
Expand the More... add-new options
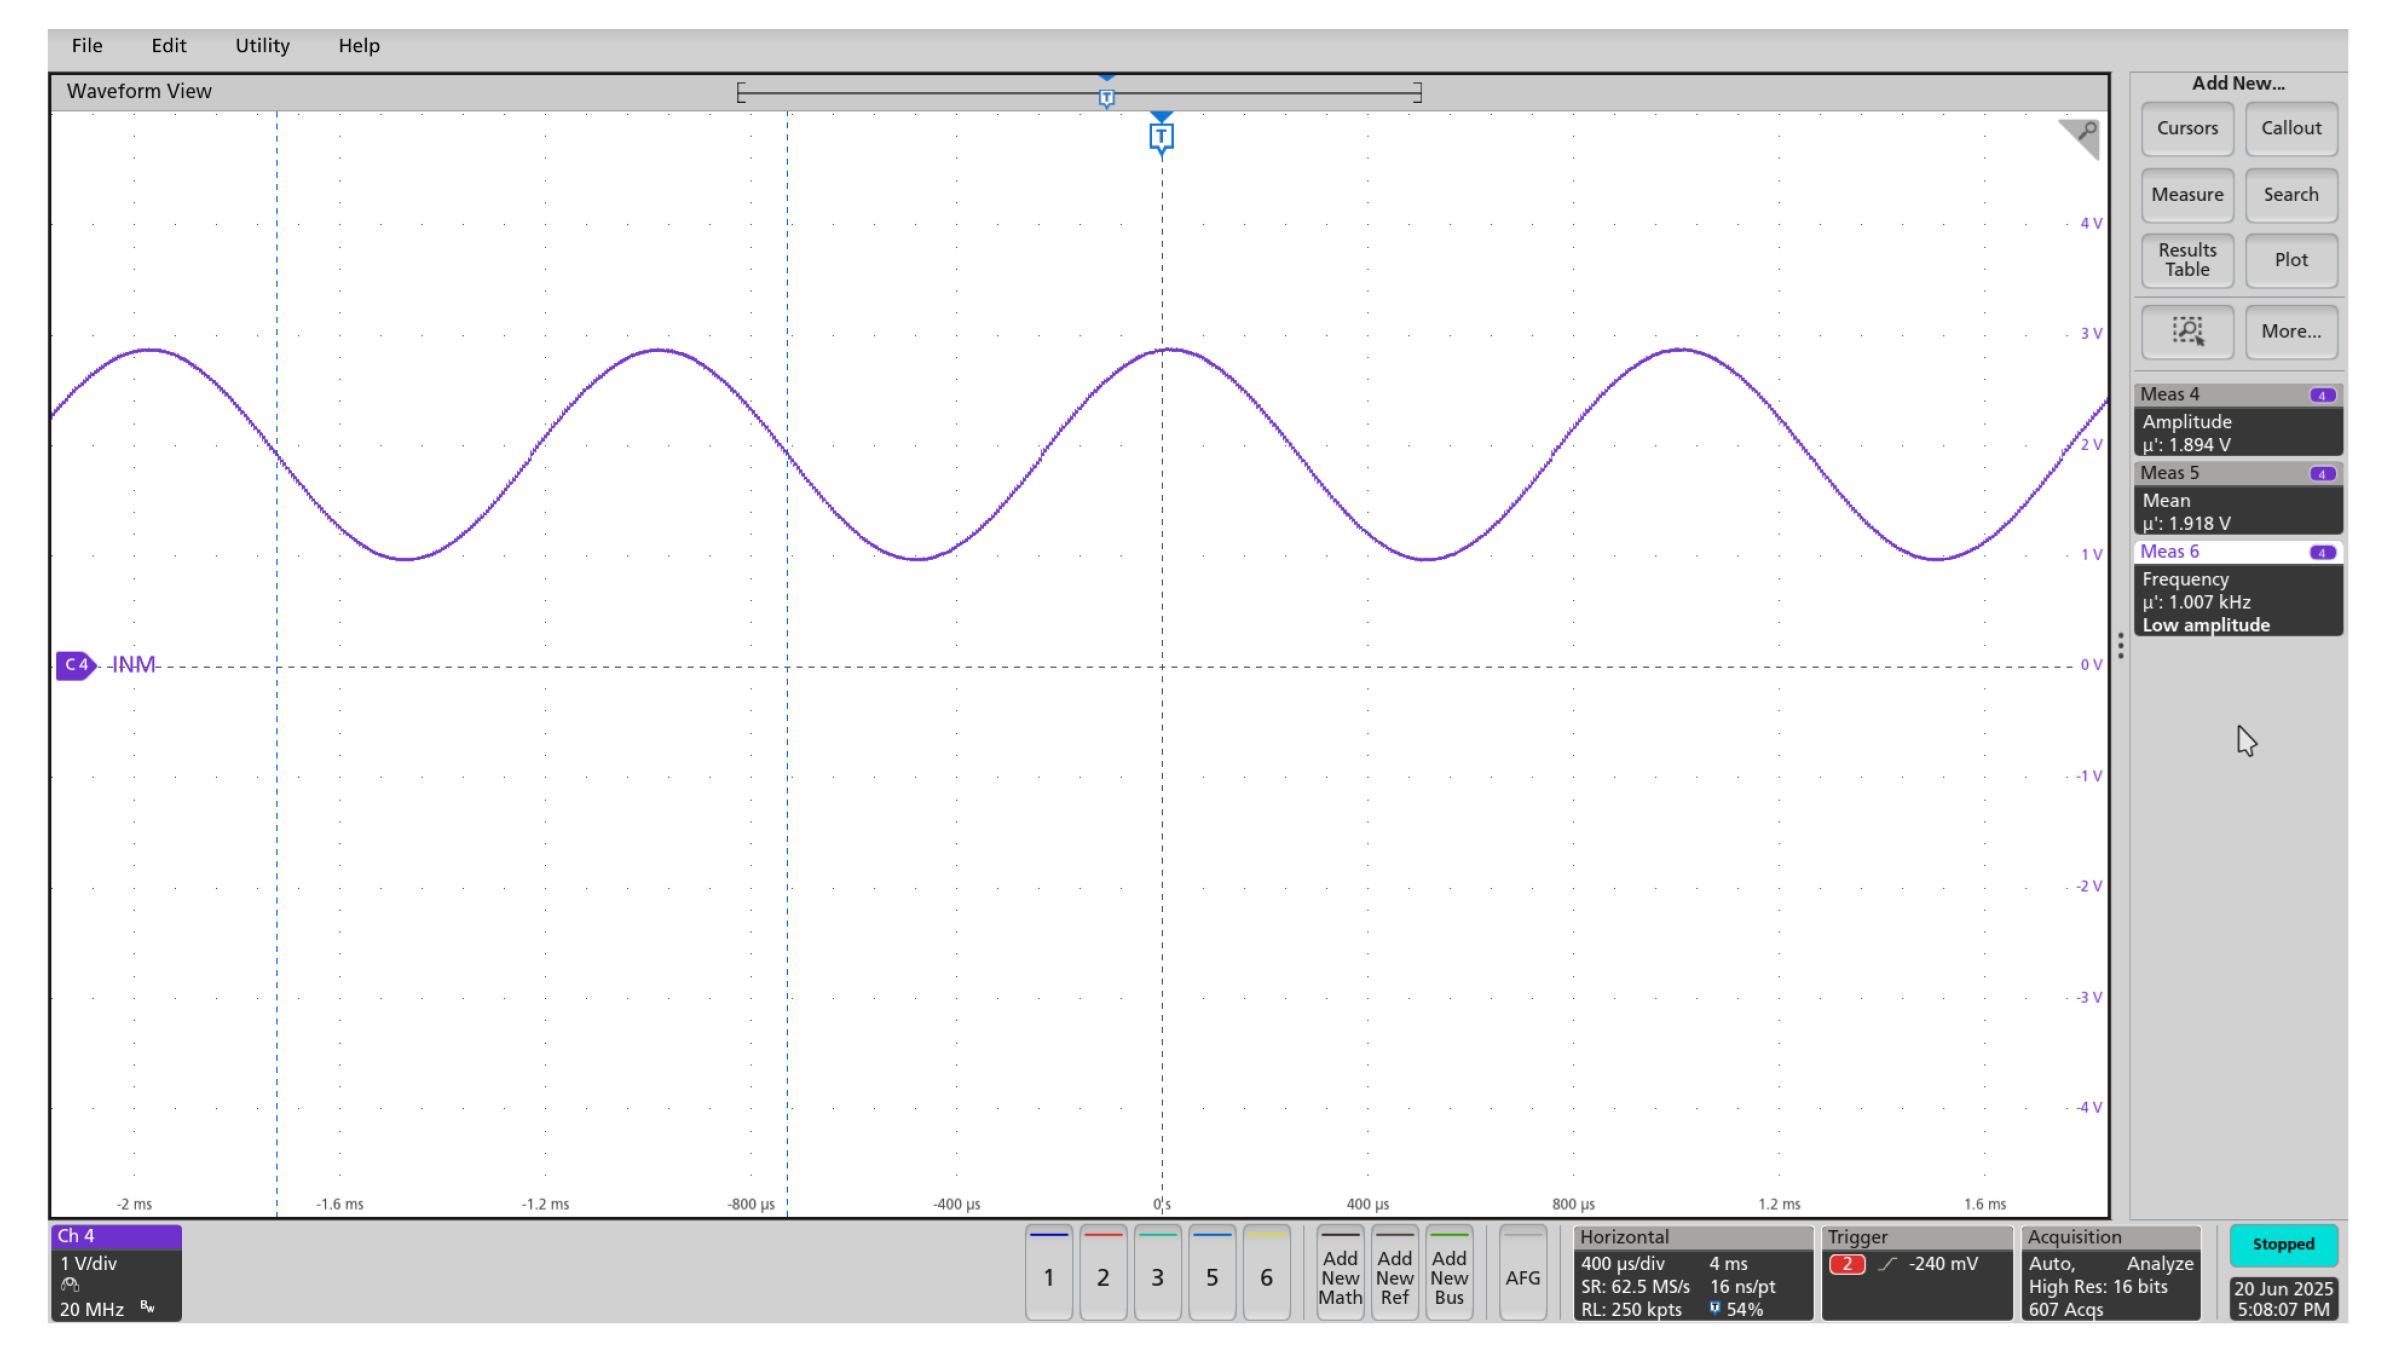[2291, 331]
